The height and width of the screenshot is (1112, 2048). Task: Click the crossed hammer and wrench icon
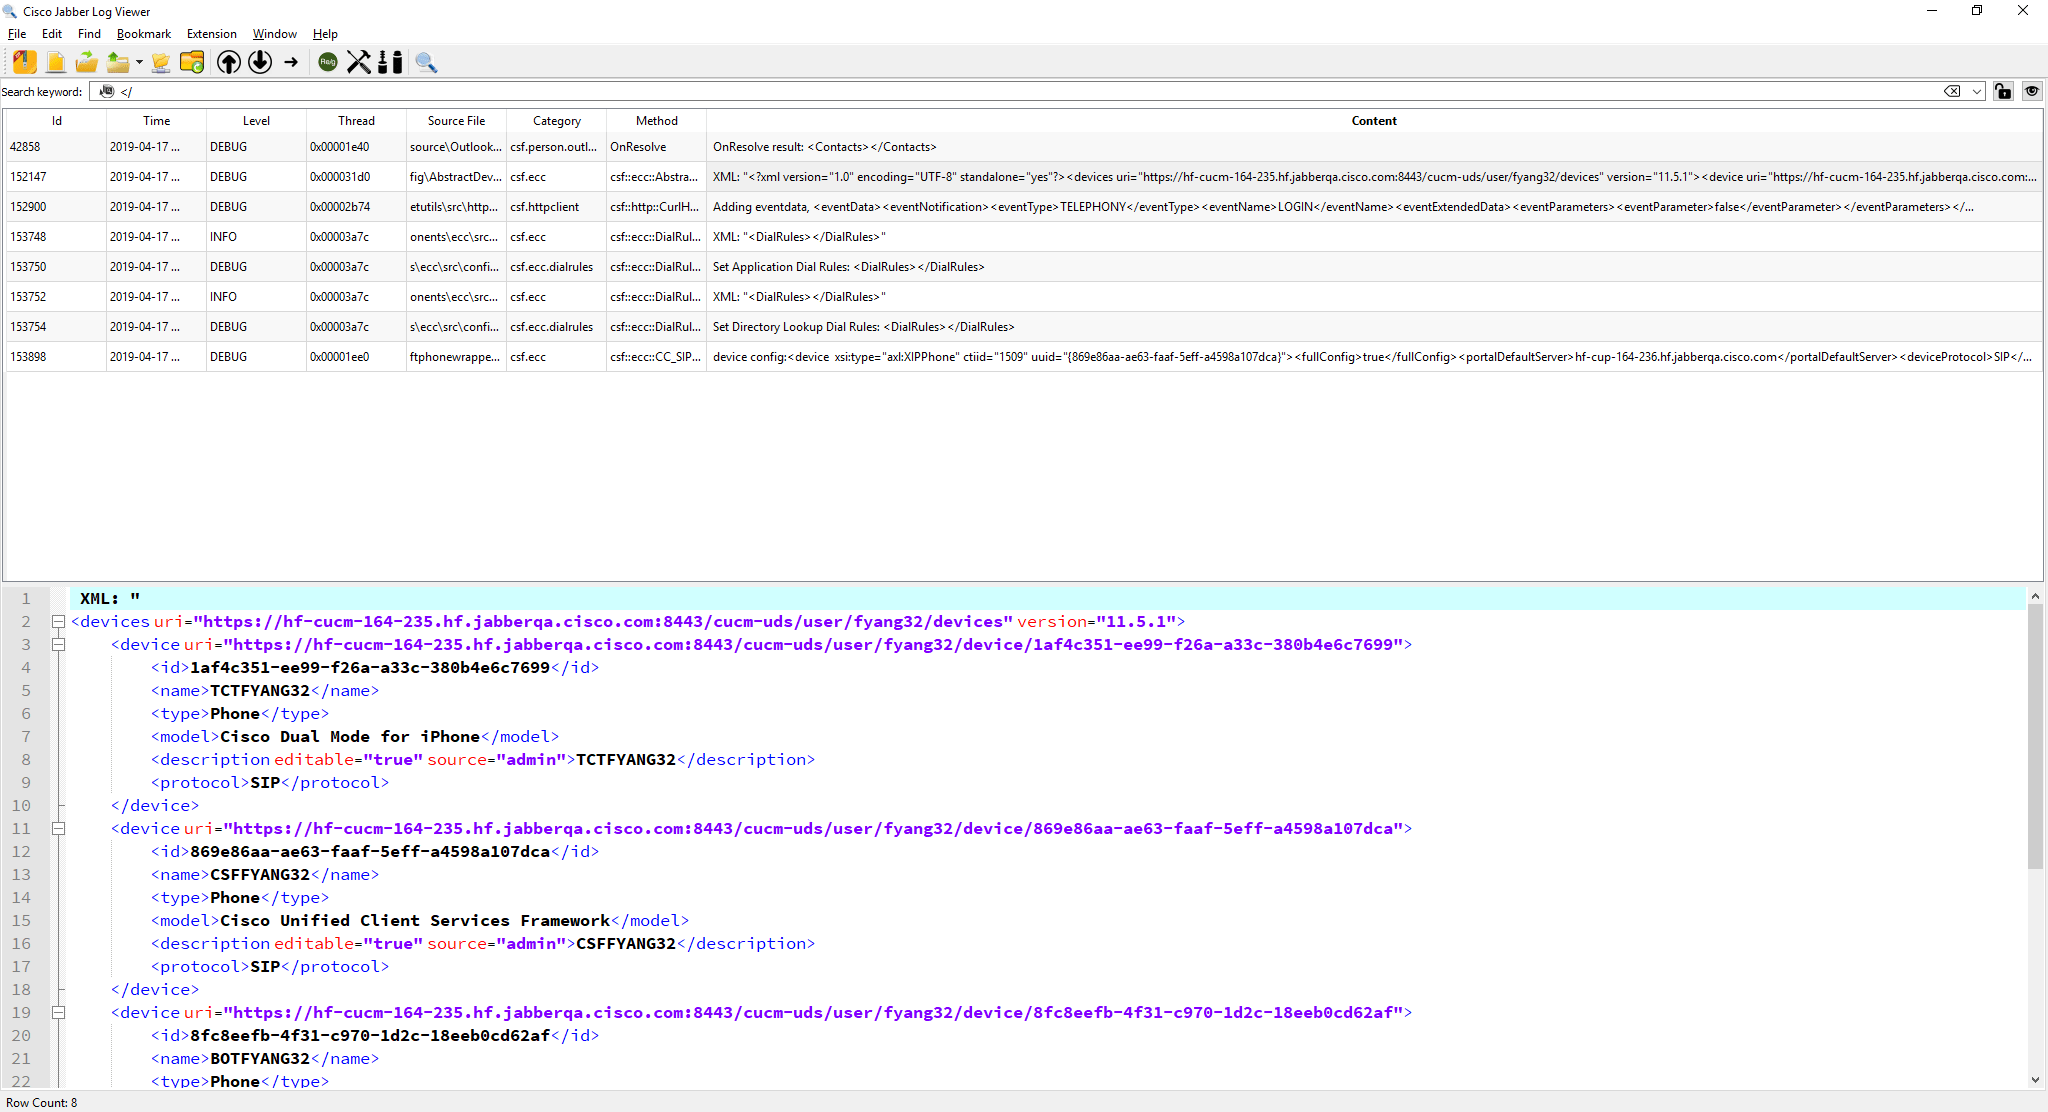[x=358, y=62]
